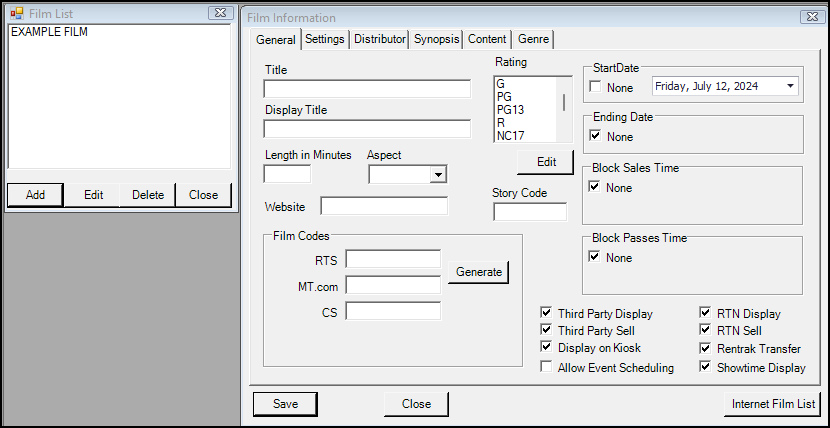
Task: Go to the Genre tab
Action: 533,39
